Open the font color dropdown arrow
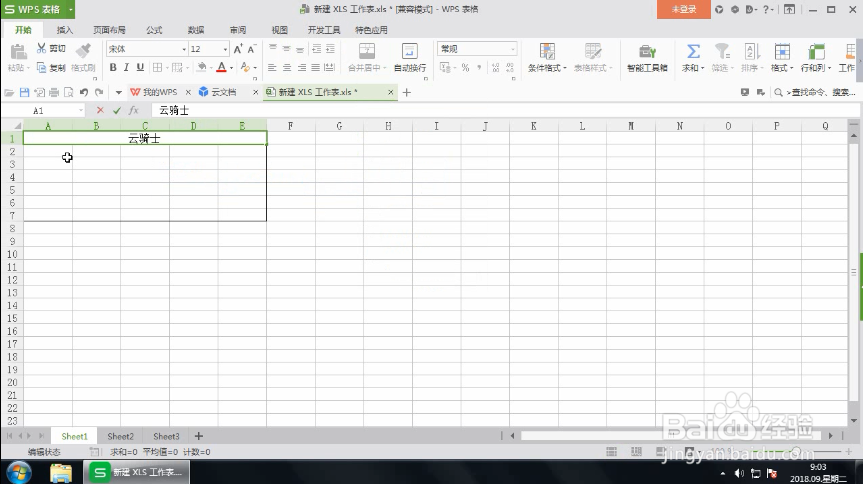Image resolution: width=863 pixels, height=484 pixels. pos(231,68)
